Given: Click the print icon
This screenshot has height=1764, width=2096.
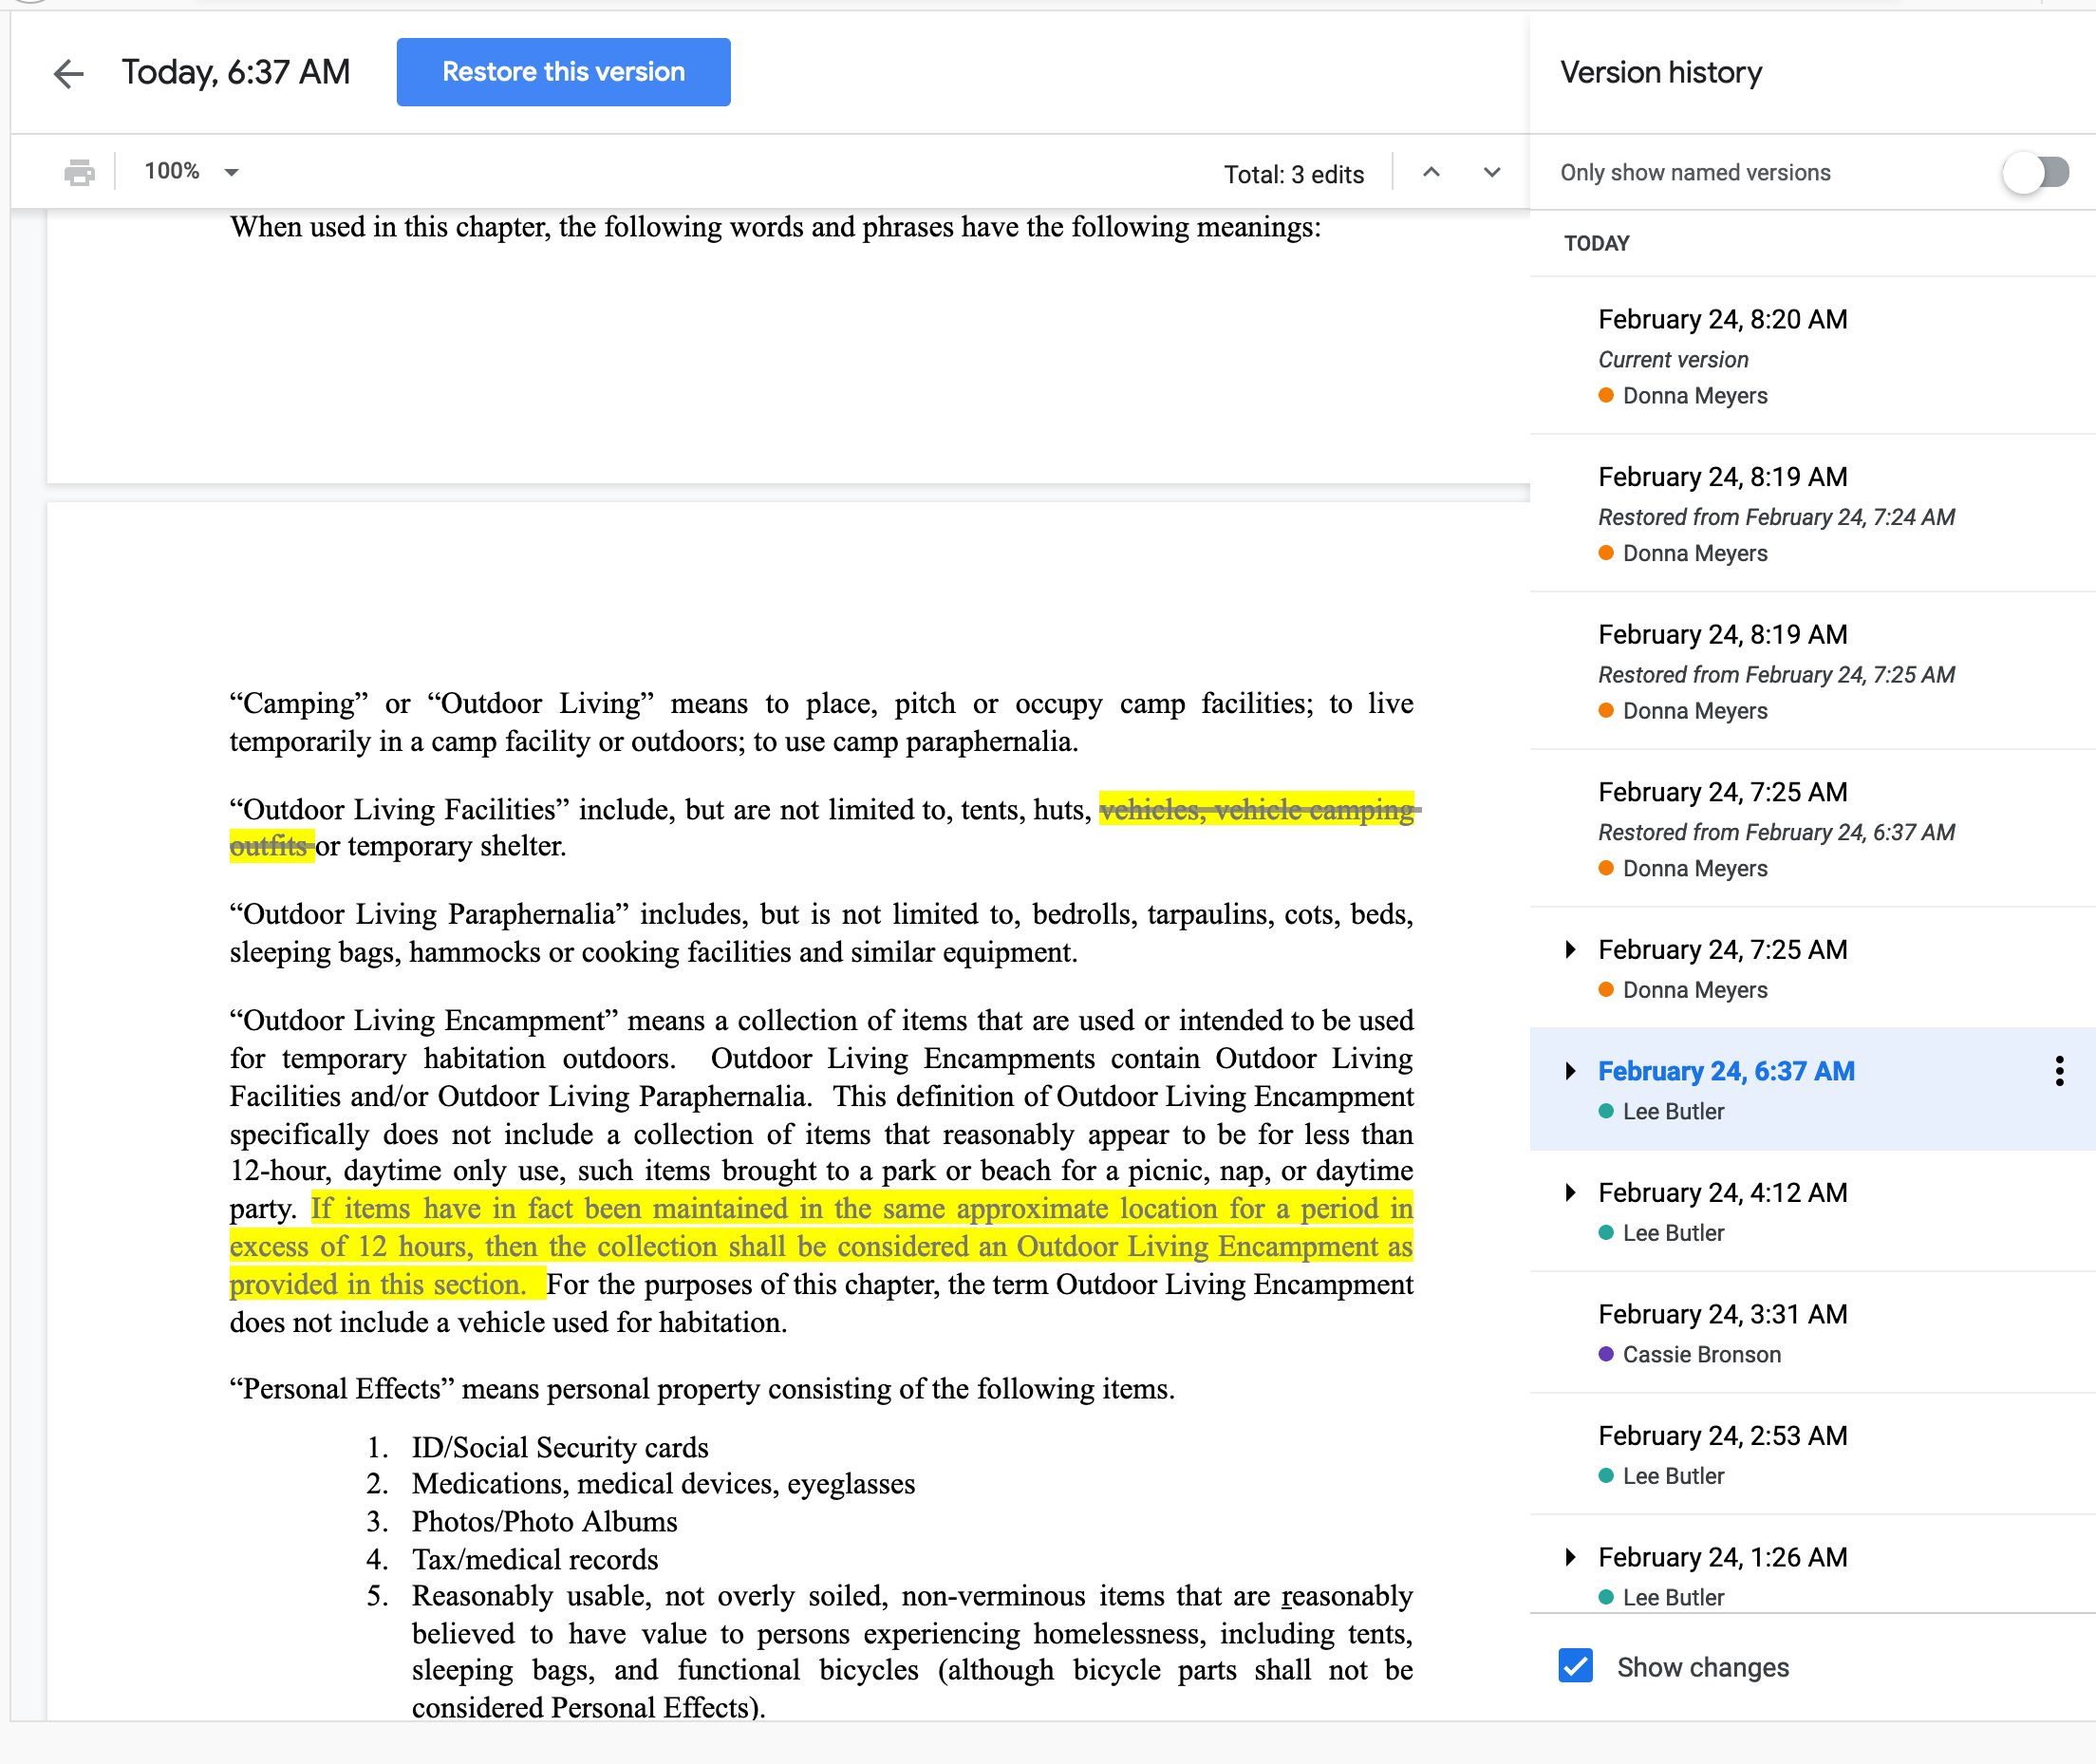Looking at the screenshot, I should click(79, 172).
